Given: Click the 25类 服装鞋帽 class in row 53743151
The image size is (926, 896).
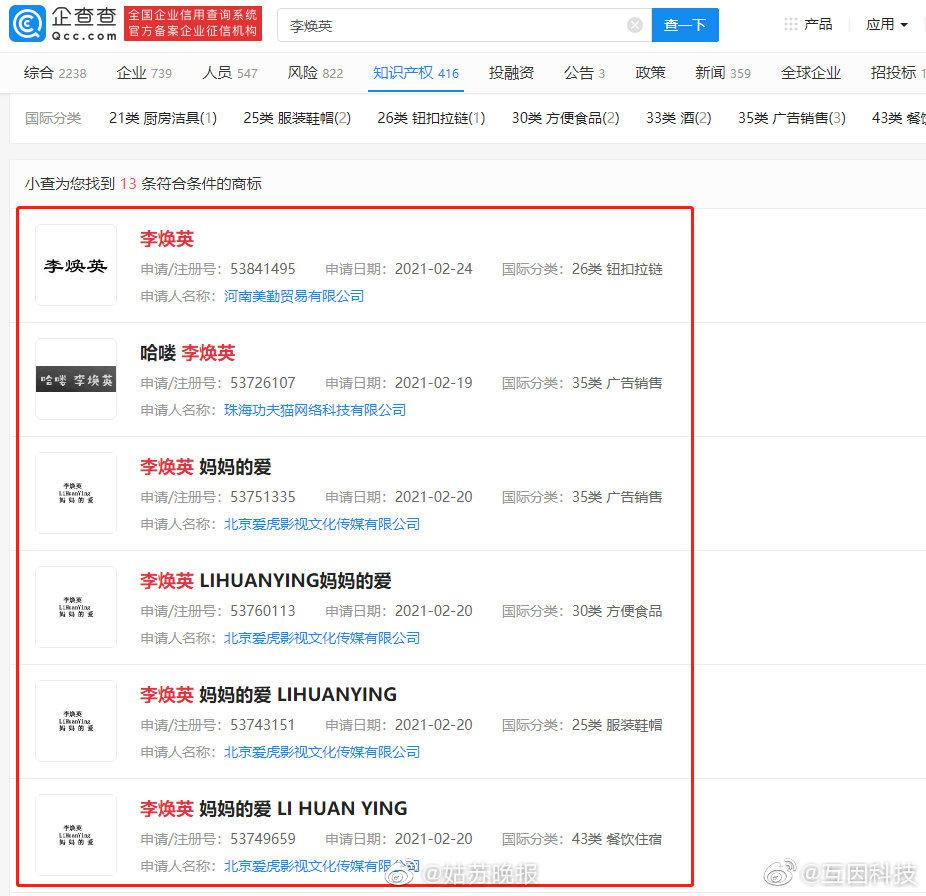Looking at the screenshot, I should tap(617, 725).
